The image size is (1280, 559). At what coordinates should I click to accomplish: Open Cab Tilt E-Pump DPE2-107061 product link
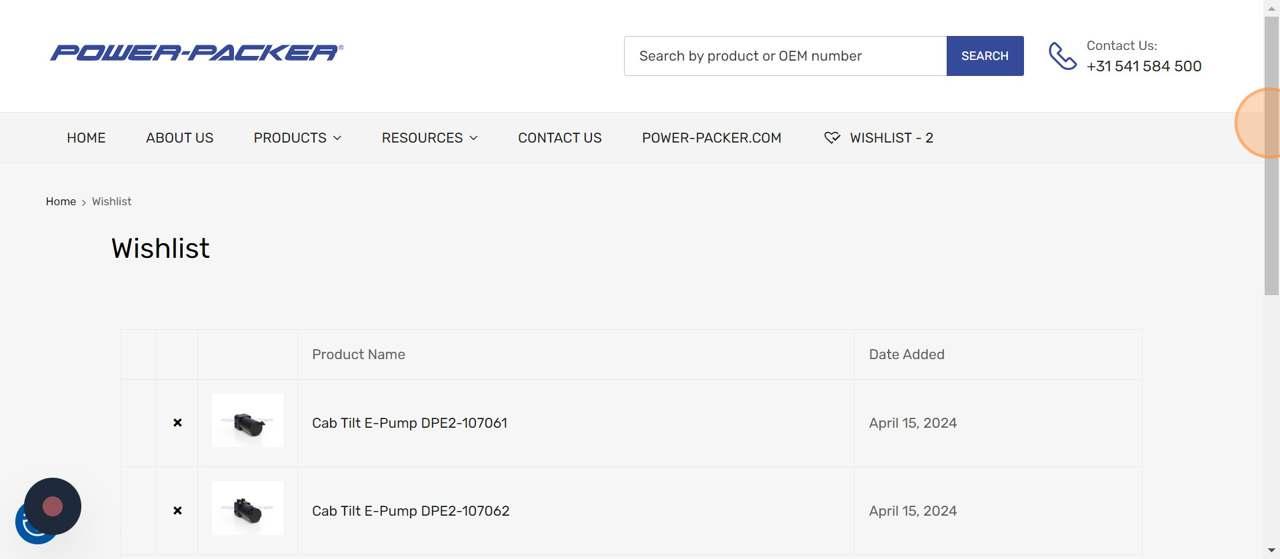(x=409, y=423)
